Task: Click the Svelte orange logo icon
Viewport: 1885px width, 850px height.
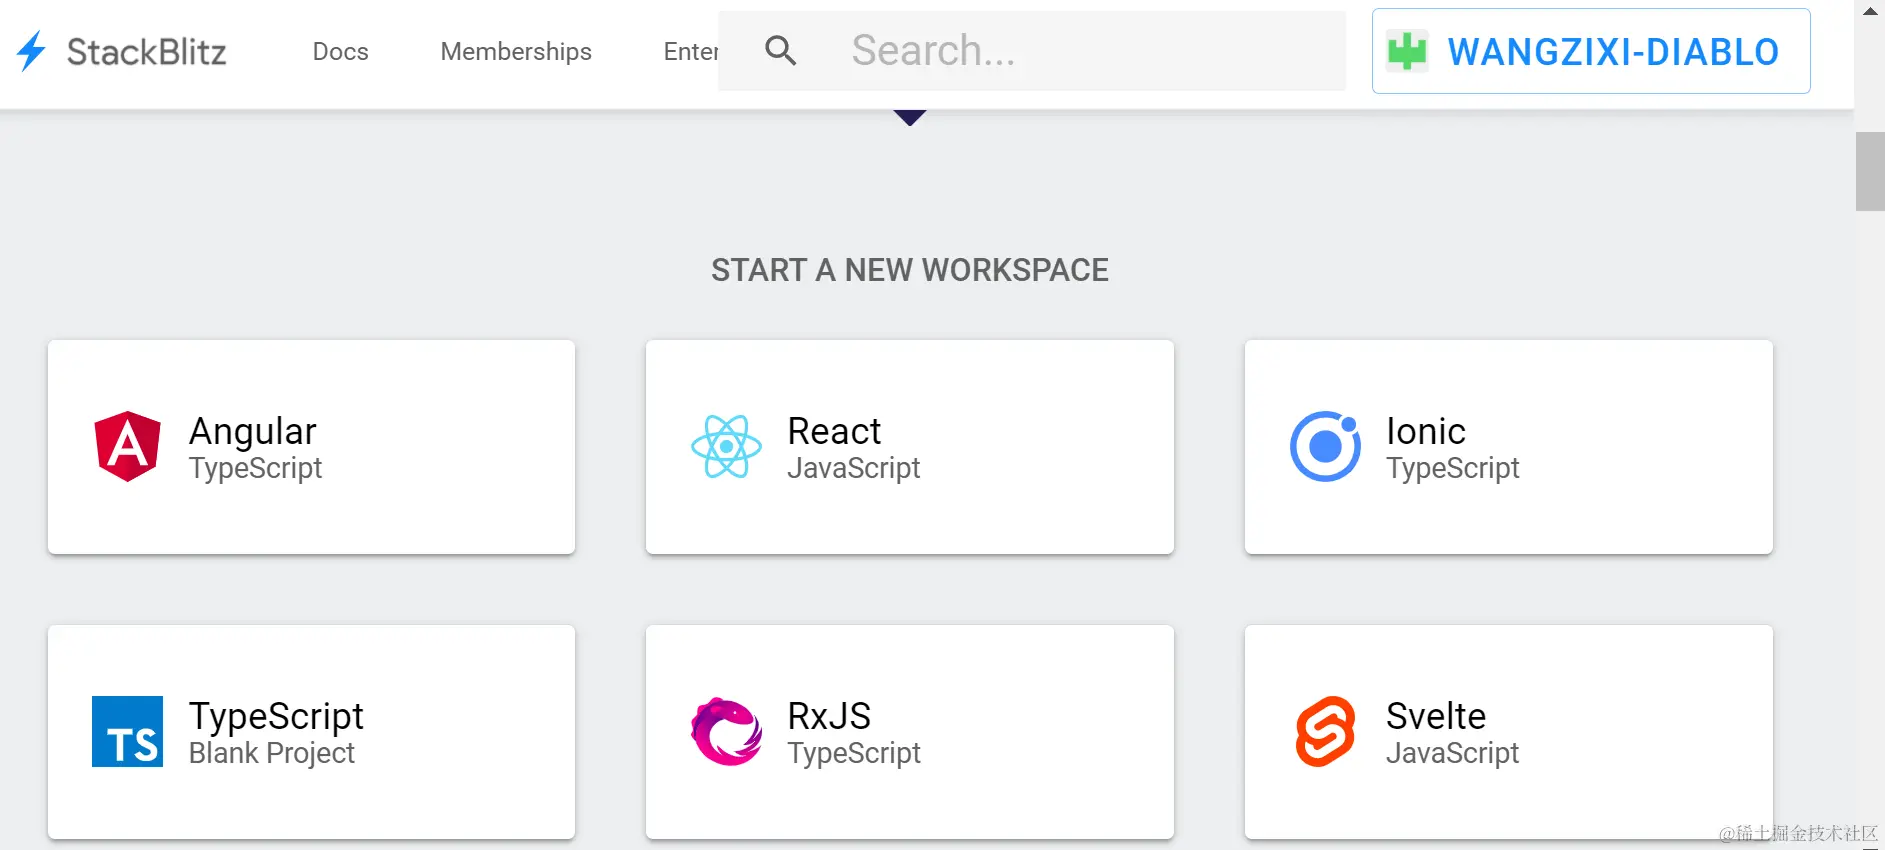Action: click(x=1325, y=731)
